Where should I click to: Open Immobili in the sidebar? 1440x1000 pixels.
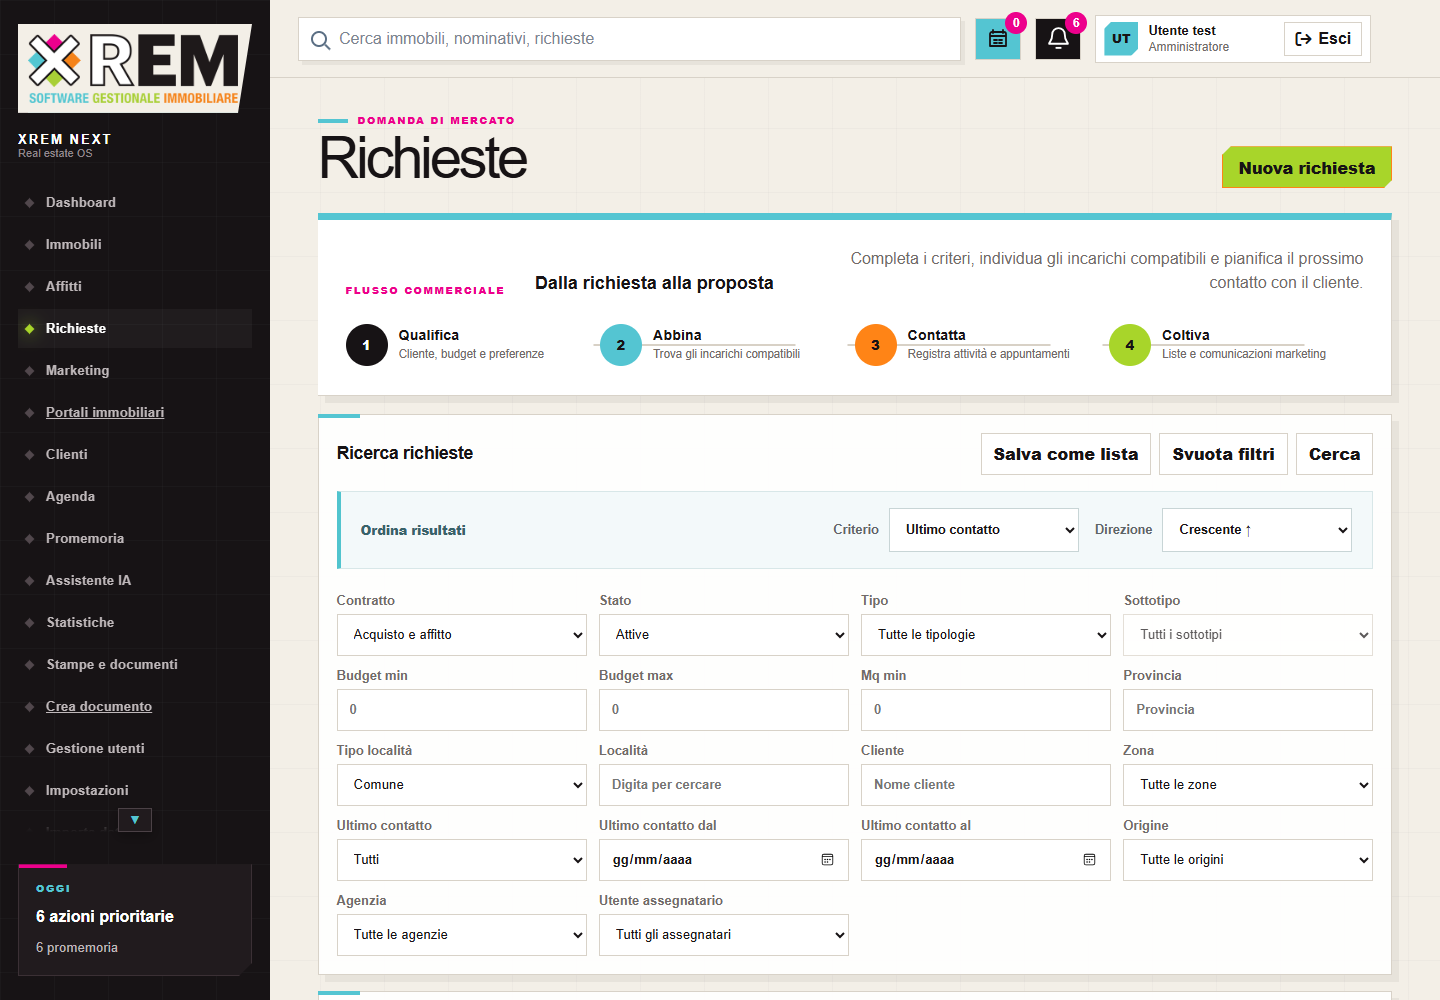(x=135, y=244)
